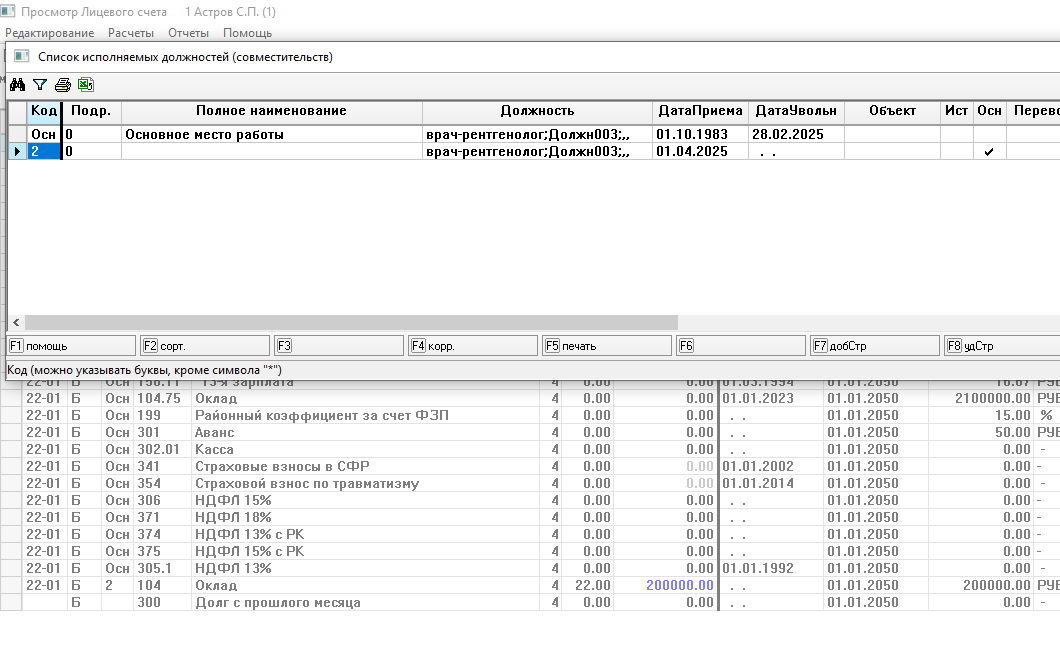Click the horizontal scrollbar thumb
The height and width of the screenshot is (653, 1060).
coord(350,323)
